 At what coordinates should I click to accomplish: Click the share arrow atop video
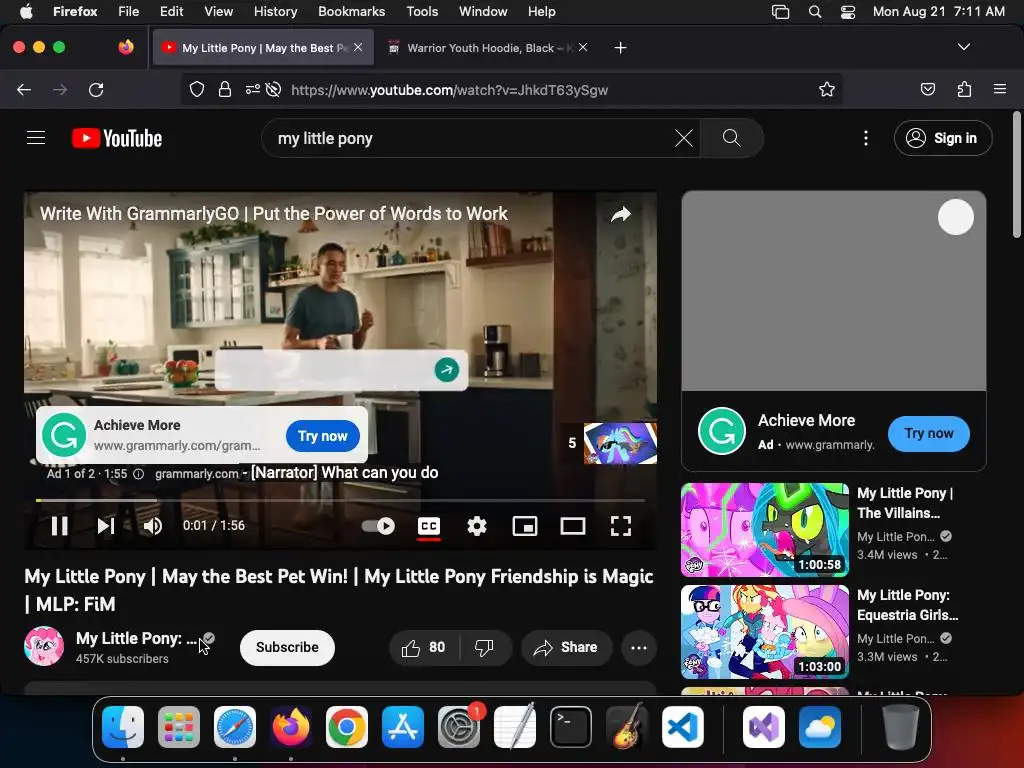pos(620,214)
